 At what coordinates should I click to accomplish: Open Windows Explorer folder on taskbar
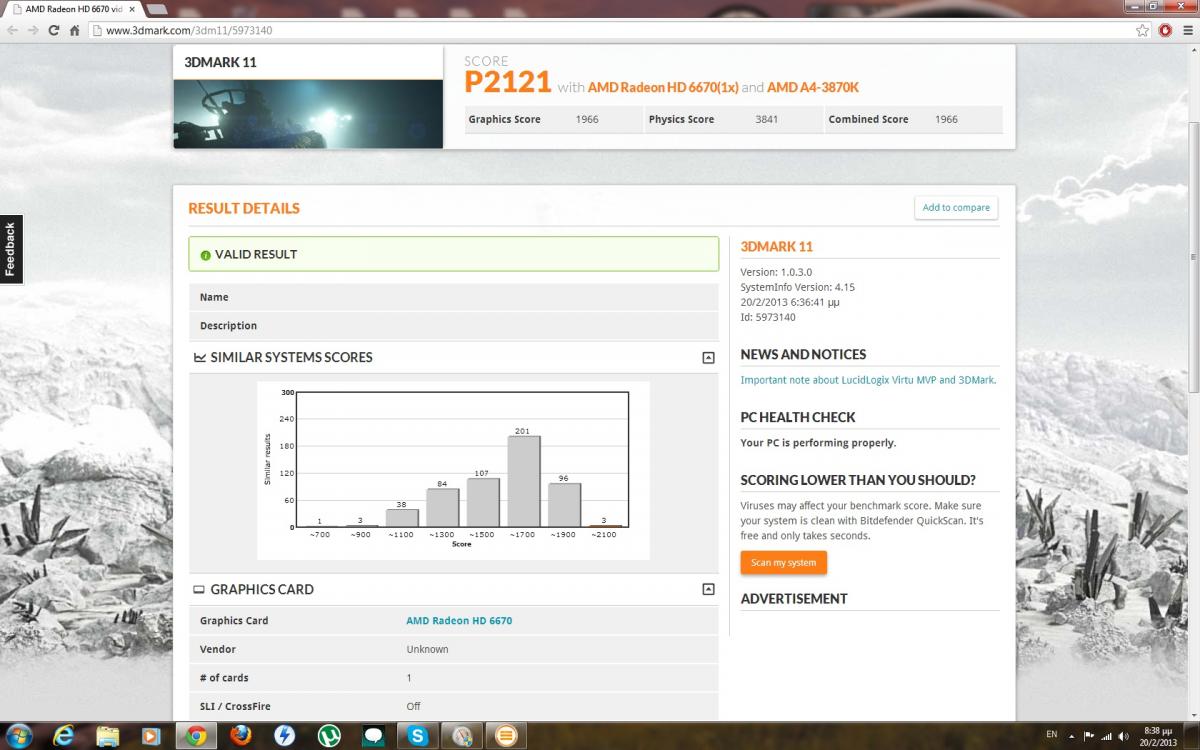tap(108, 735)
